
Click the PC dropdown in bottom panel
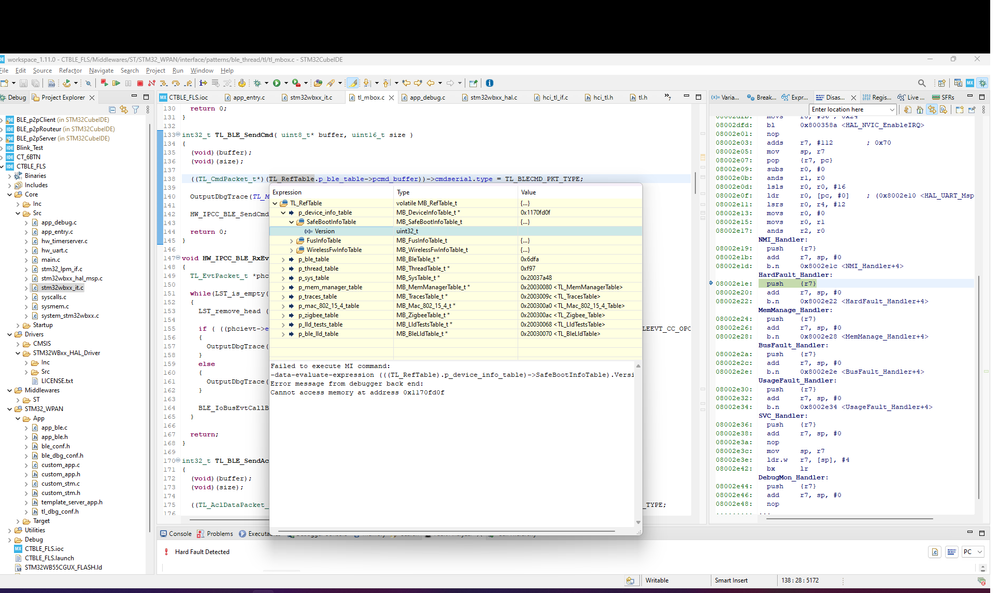point(973,552)
